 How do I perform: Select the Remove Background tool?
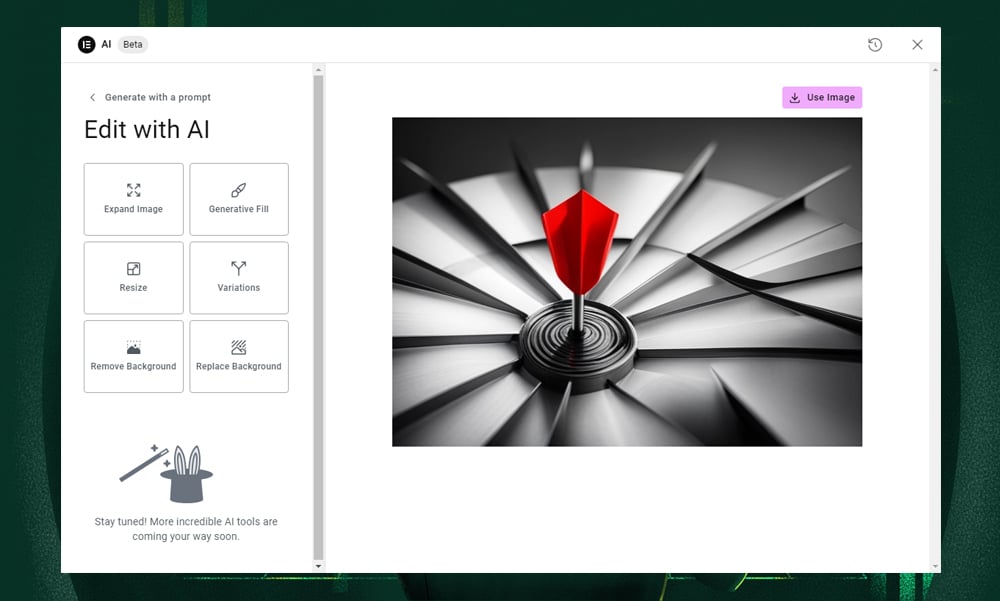tap(133, 356)
